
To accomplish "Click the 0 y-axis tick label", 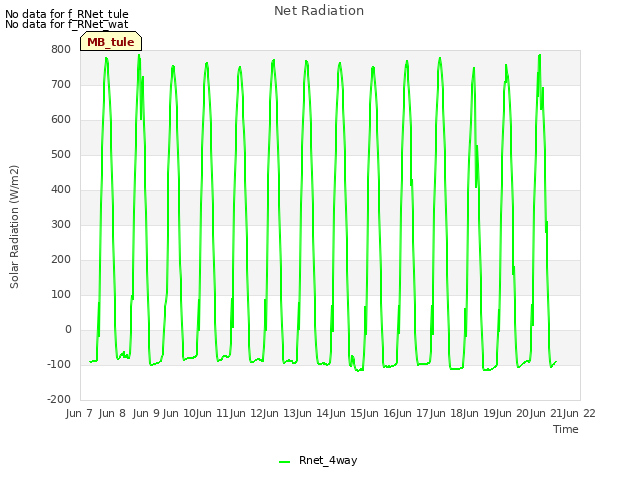I will pos(68,329).
